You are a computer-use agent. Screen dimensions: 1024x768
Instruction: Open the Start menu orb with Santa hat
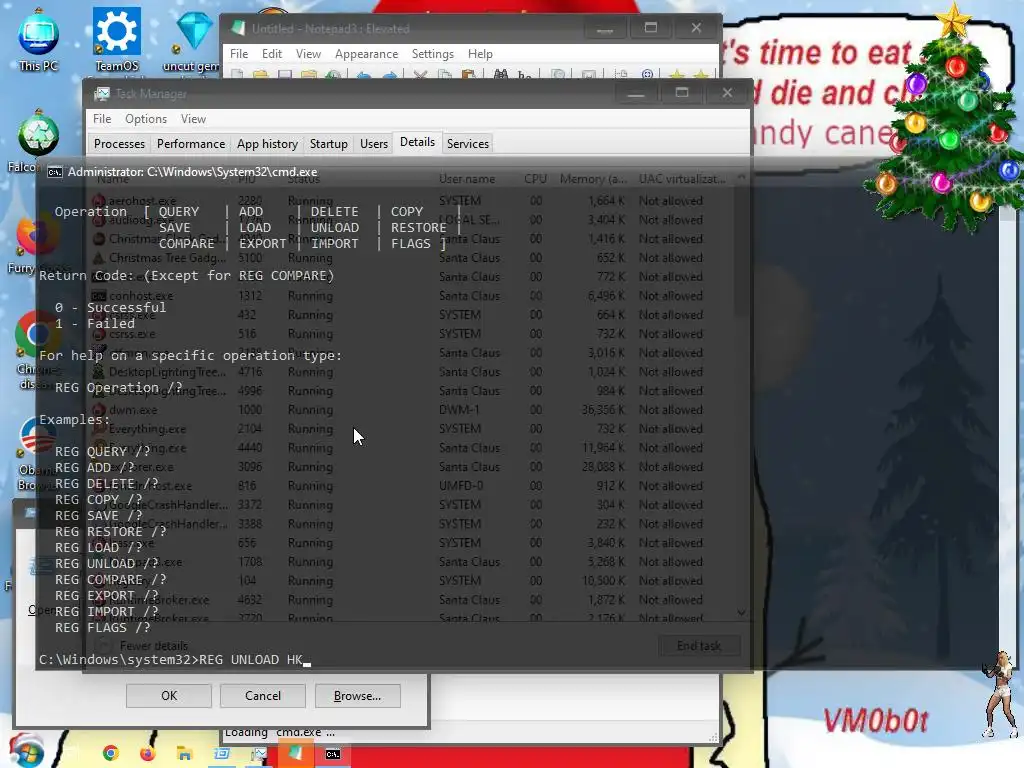coord(26,751)
